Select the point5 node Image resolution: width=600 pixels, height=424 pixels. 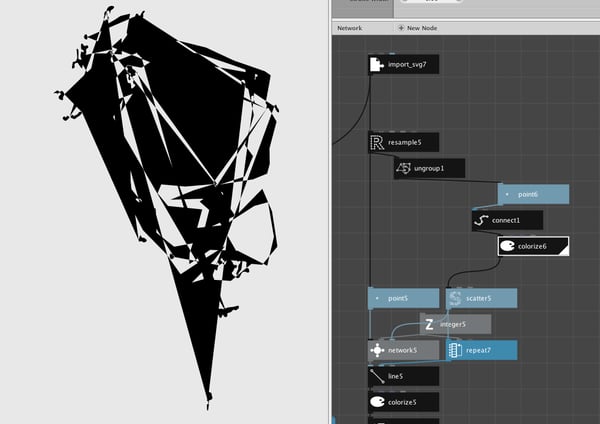404,298
